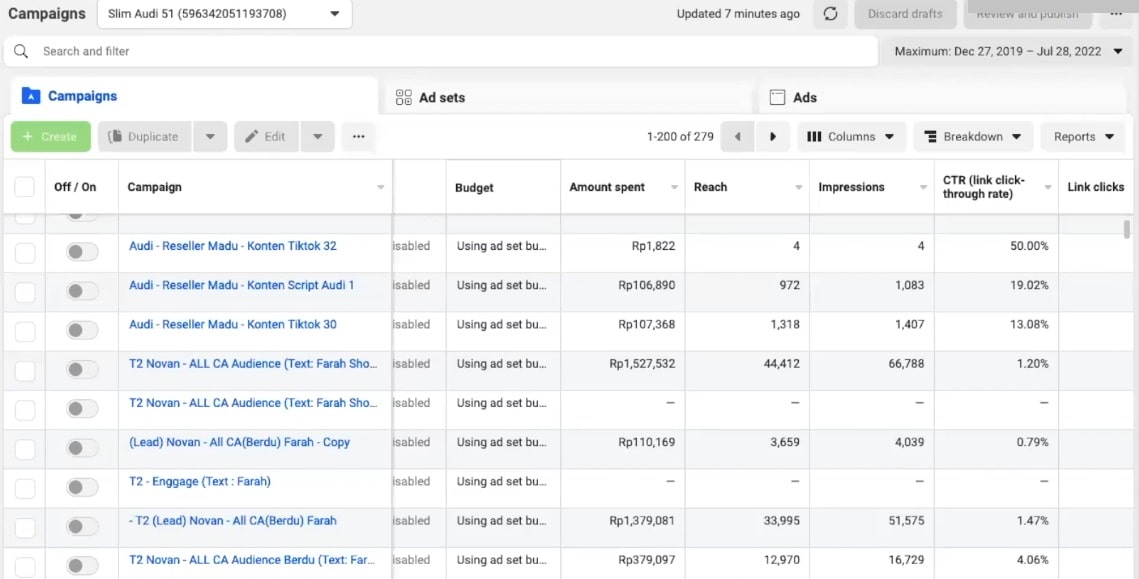Viewport: 1139px width, 579px height.
Task: Click the 33,995 reach value
Action: coord(782,521)
